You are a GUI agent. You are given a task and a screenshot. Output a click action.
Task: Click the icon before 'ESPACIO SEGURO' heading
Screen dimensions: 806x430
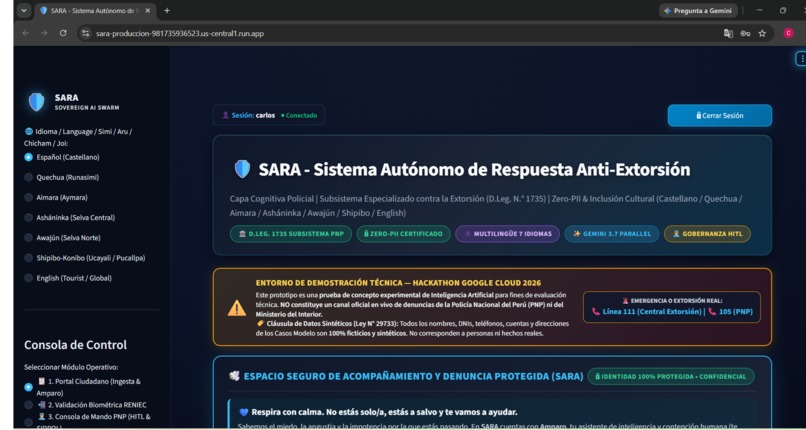pos(234,376)
